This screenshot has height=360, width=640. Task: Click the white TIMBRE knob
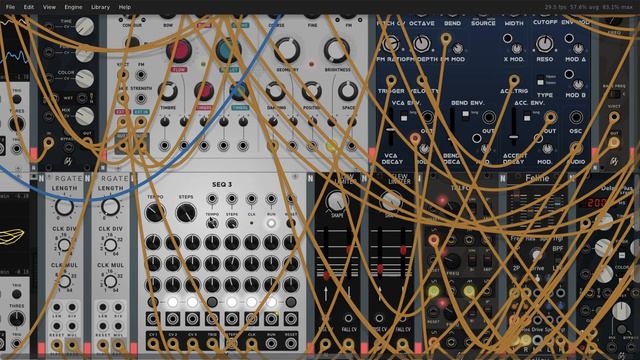click(168, 91)
